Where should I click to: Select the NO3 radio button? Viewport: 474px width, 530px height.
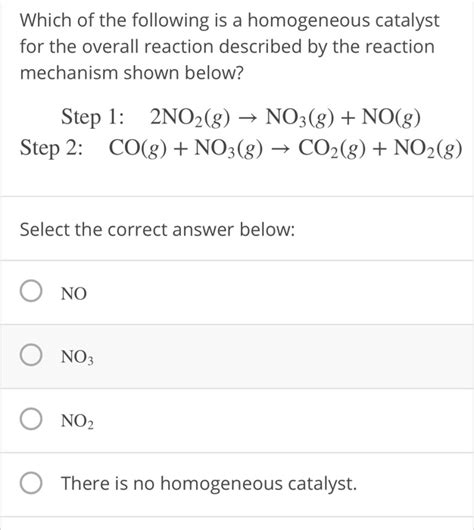tap(31, 355)
